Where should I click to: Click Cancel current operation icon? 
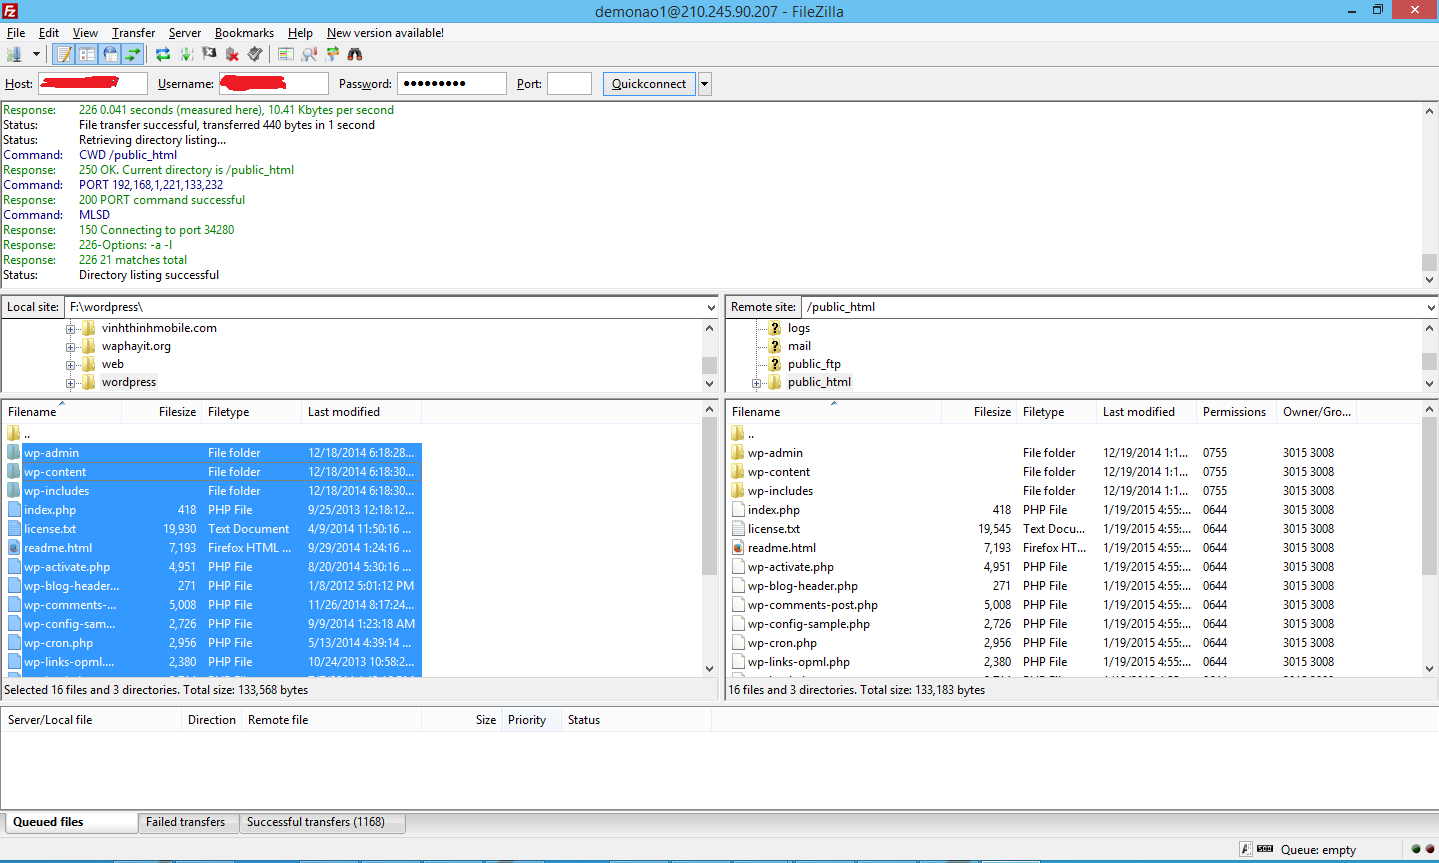(x=209, y=54)
